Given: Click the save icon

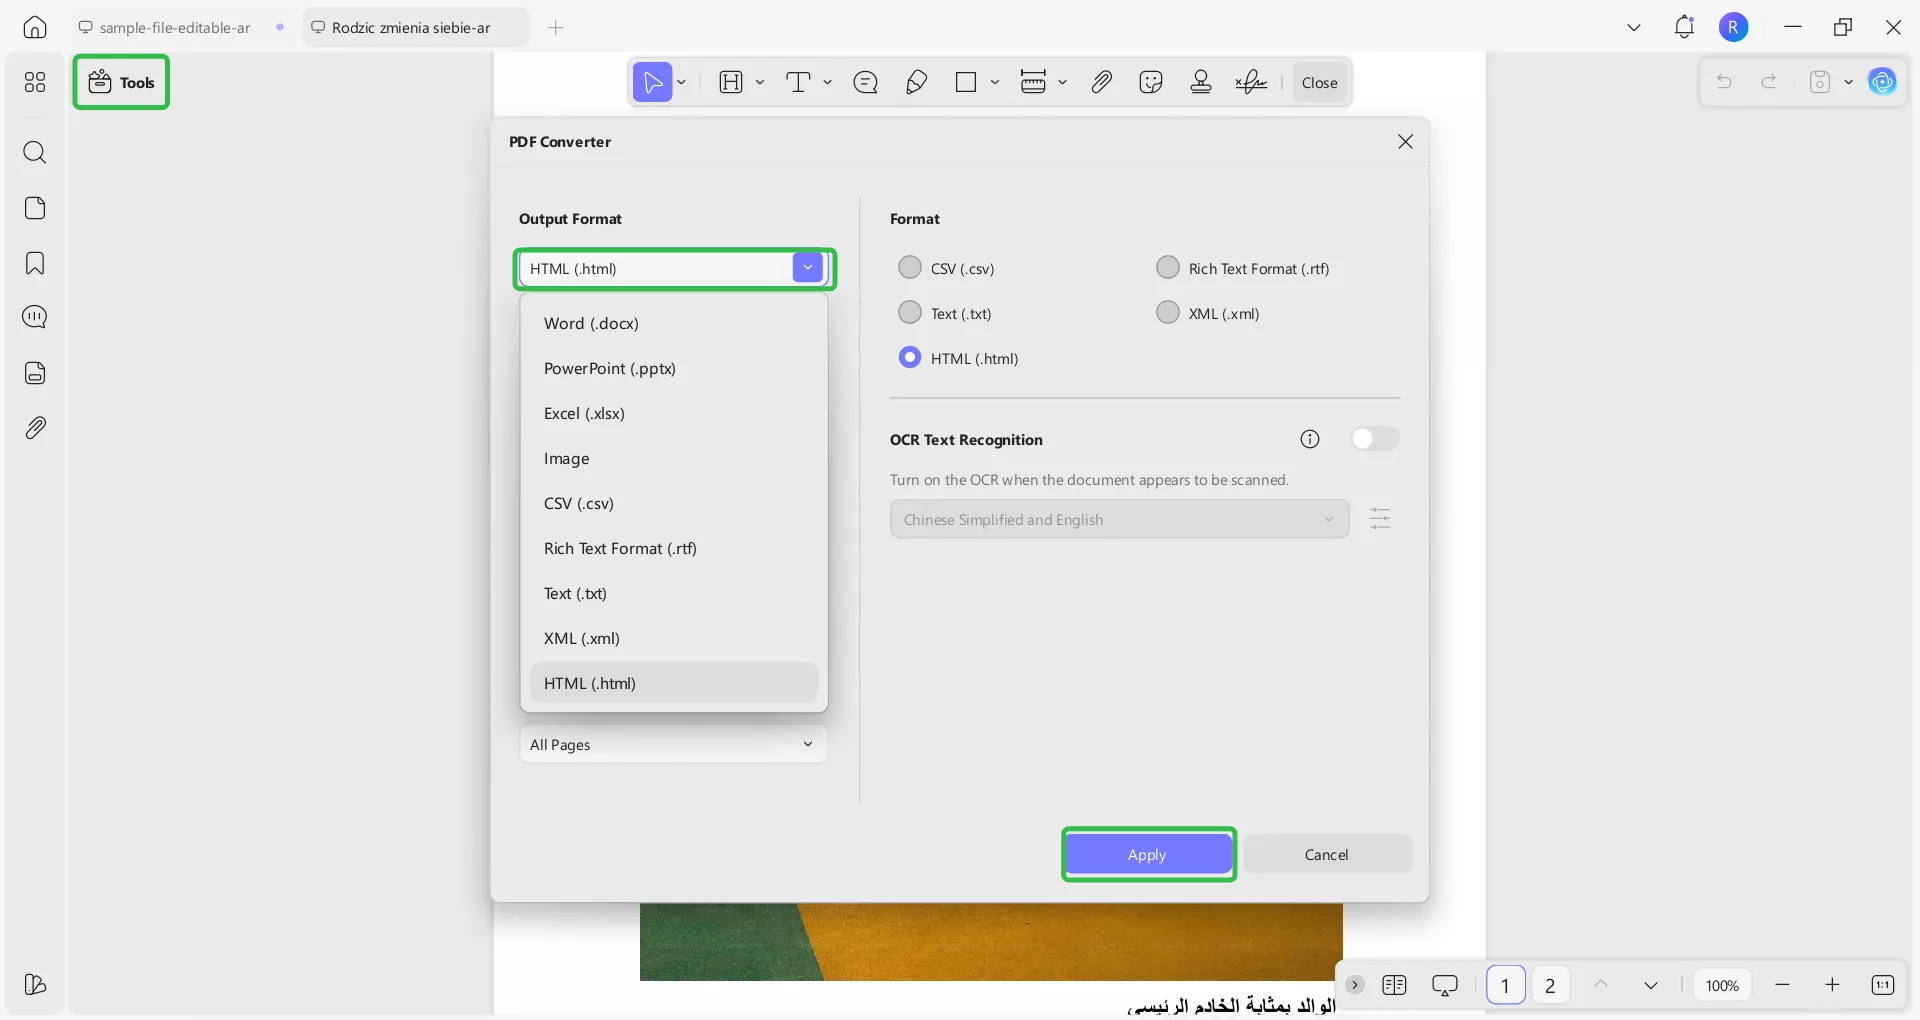Looking at the screenshot, I should coord(1820,82).
